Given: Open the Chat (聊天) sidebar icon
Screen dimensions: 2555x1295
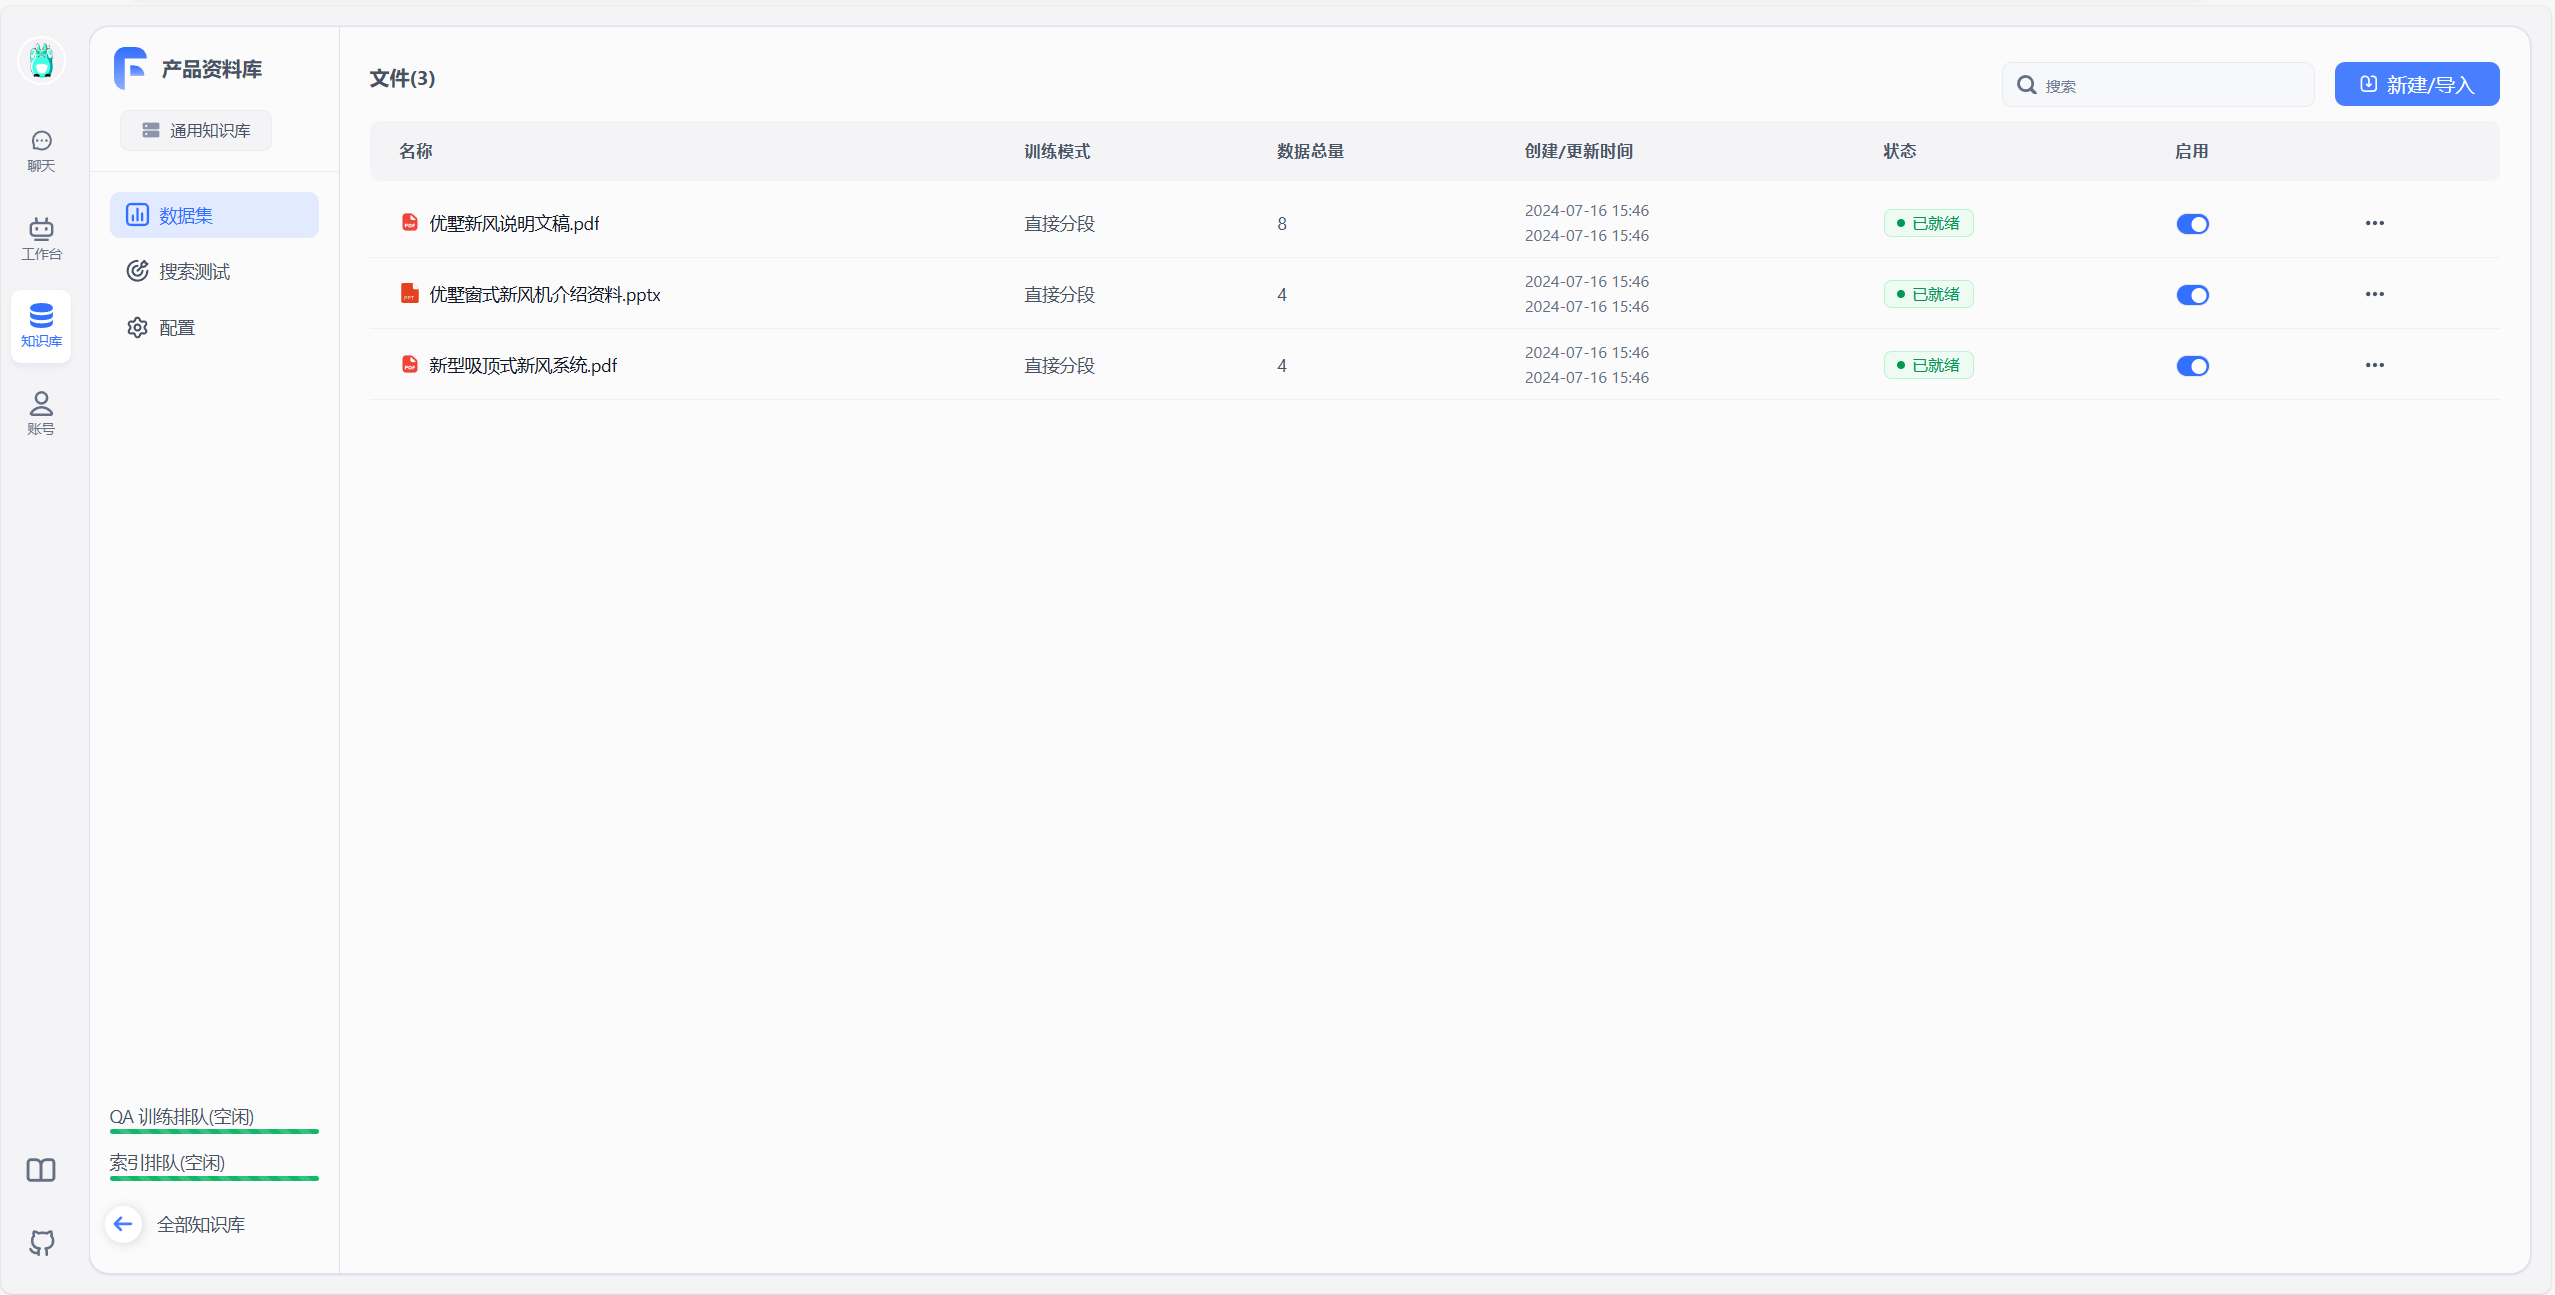Looking at the screenshot, I should click(x=41, y=151).
